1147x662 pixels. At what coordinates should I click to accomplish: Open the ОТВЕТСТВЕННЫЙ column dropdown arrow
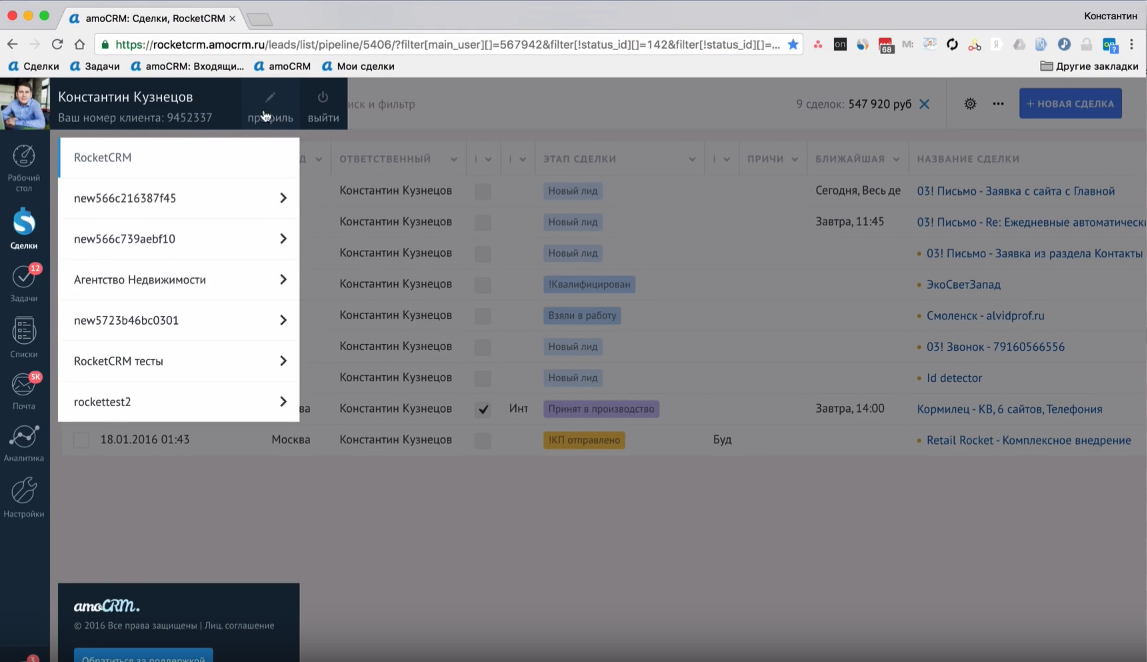pyautogui.click(x=453, y=159)
